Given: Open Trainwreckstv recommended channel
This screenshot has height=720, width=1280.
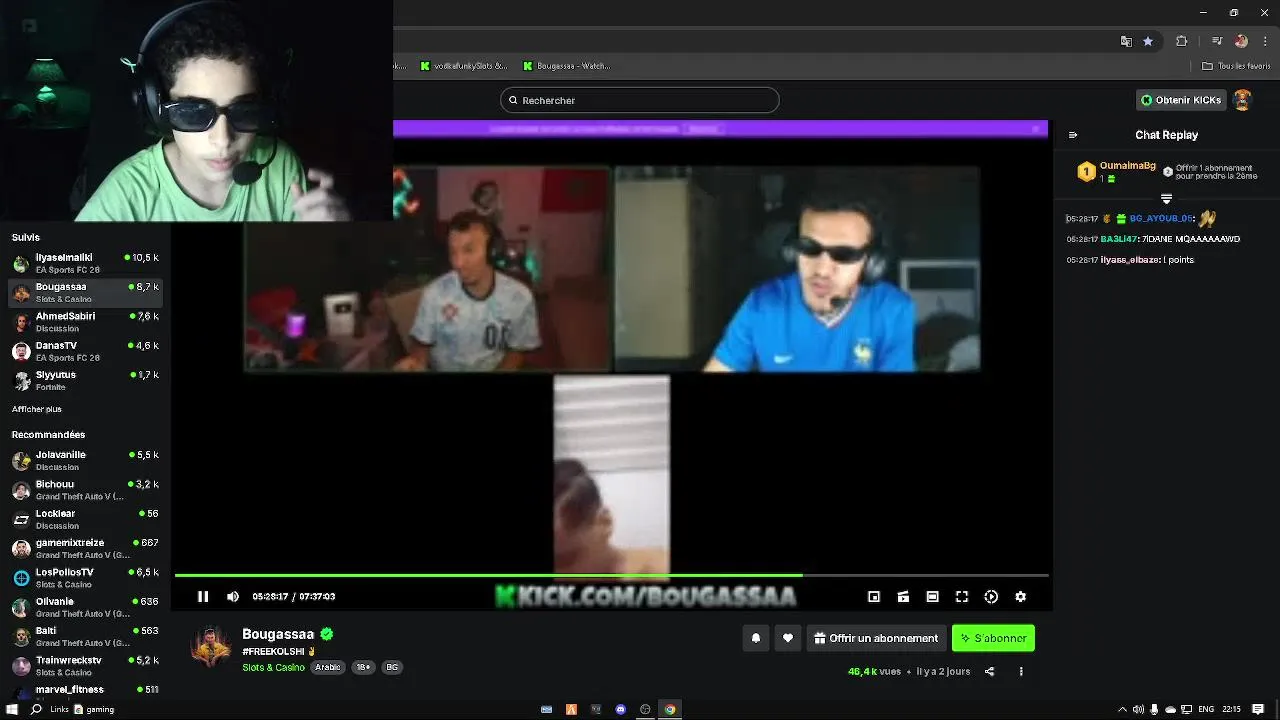Looking at the screenshot, I should click(85, 666).
